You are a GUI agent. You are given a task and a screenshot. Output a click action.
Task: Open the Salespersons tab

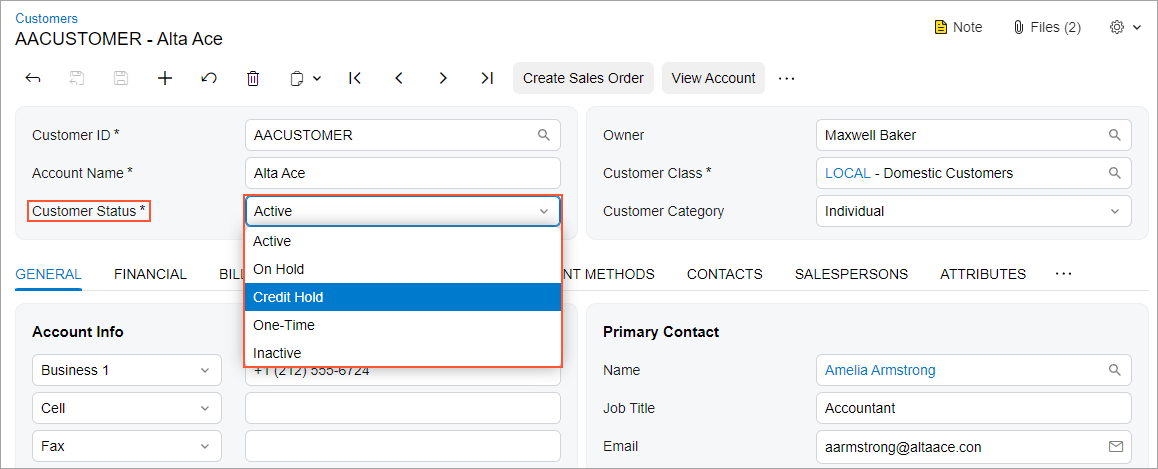coord(851,274)
